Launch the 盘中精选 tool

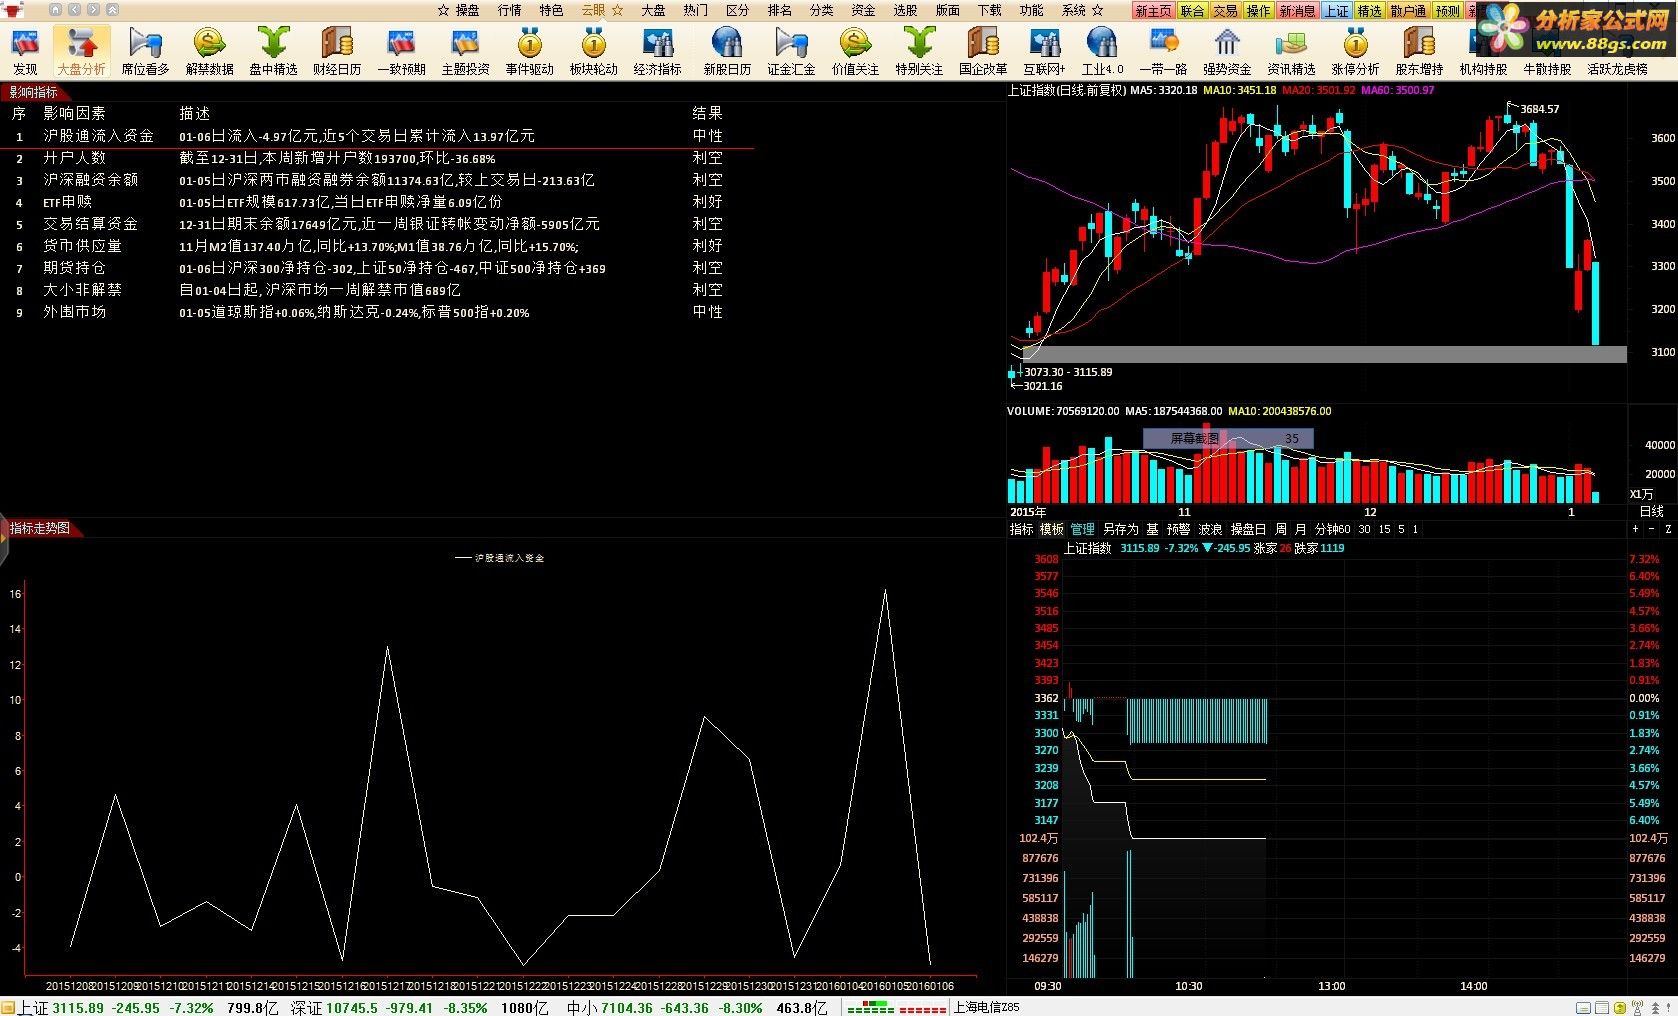[273, 52]
